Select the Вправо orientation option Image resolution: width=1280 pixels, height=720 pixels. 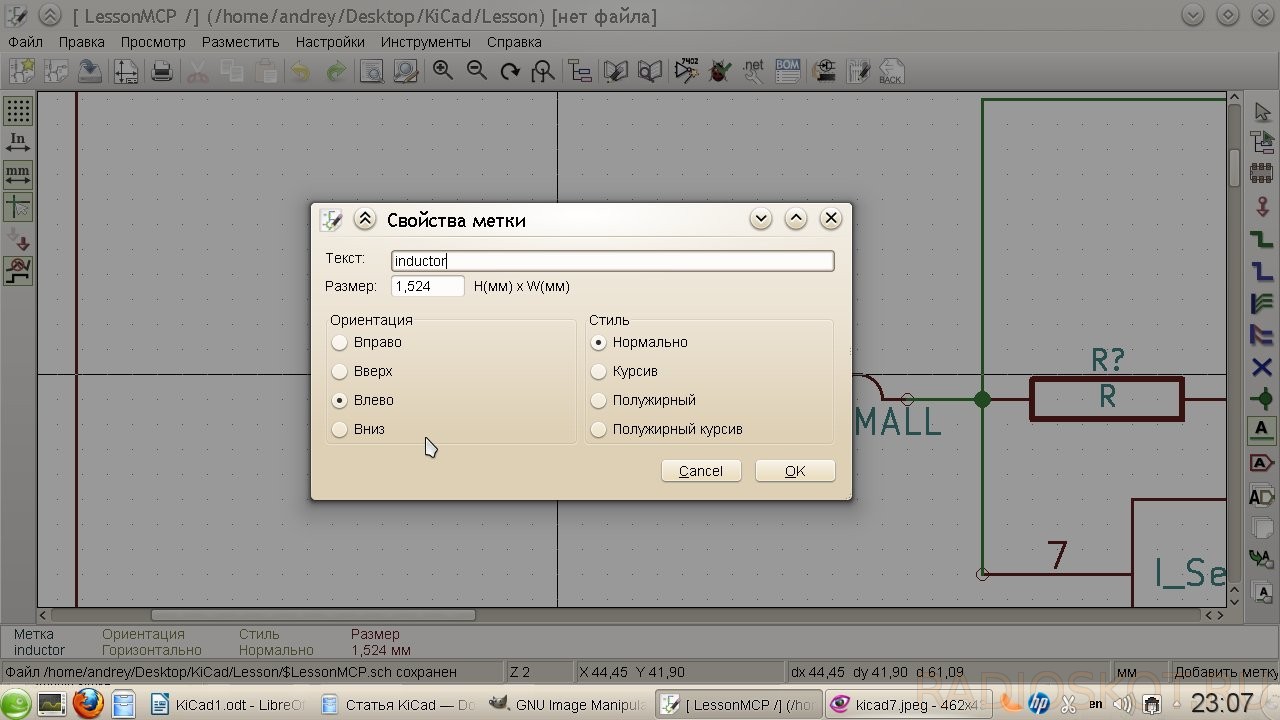[340, 343]
